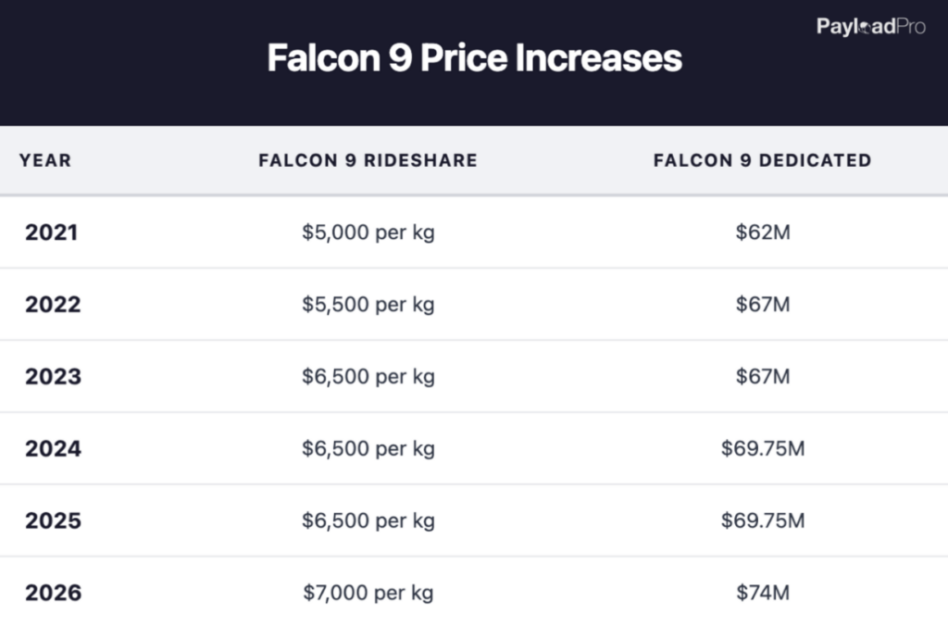Click the 2022 dedicated price of $67M
This screenshot has width=948, height=639.
tap(762, 305)
